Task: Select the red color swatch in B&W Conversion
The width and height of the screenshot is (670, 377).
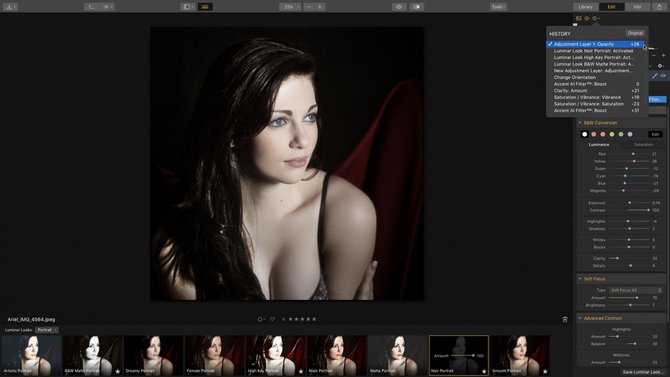Action: click(x=594, y=134)
